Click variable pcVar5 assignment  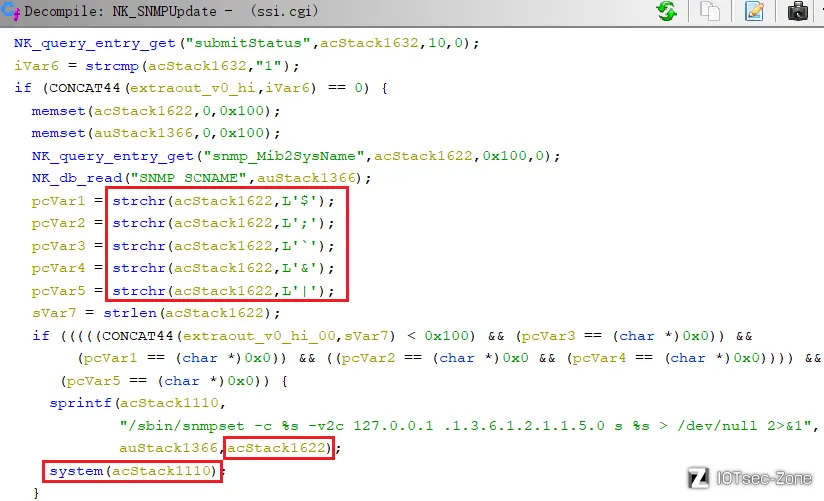click(58, 291)
